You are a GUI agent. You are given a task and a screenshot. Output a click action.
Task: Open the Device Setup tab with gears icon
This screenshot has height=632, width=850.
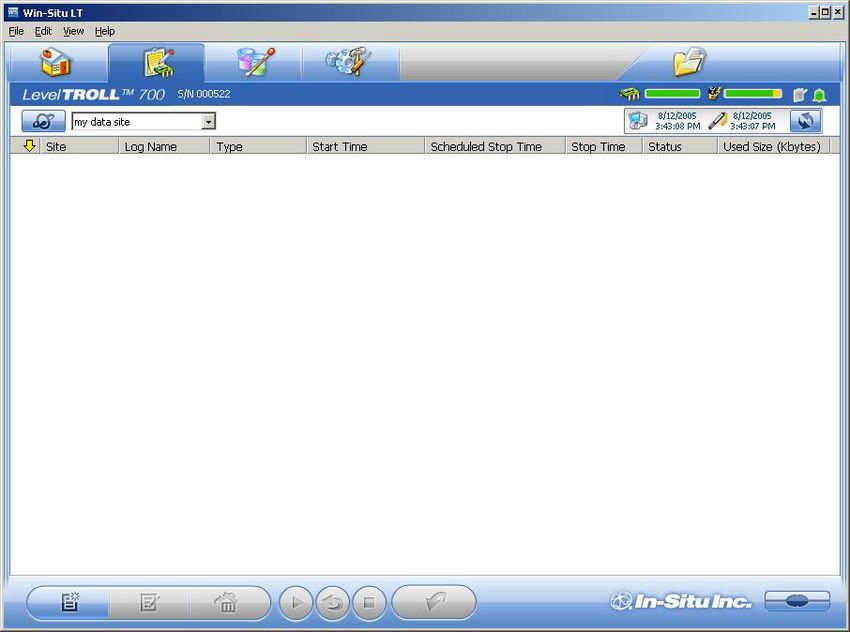coord(350,62)
